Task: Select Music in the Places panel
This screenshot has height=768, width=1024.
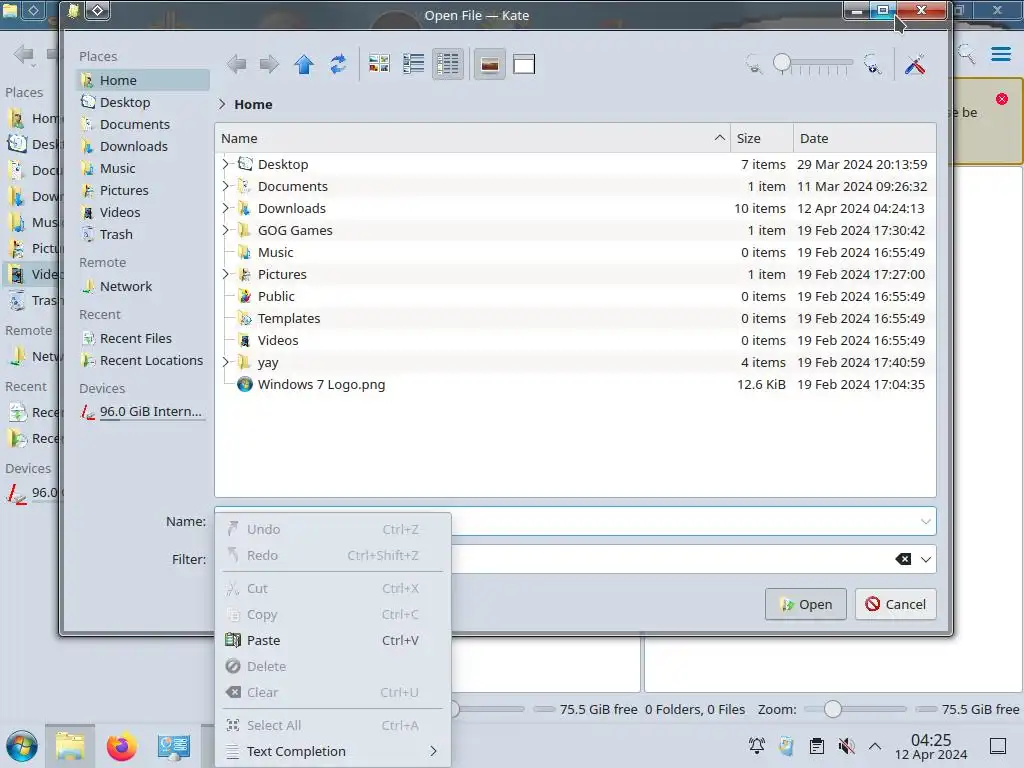Action: click(143, 168)
